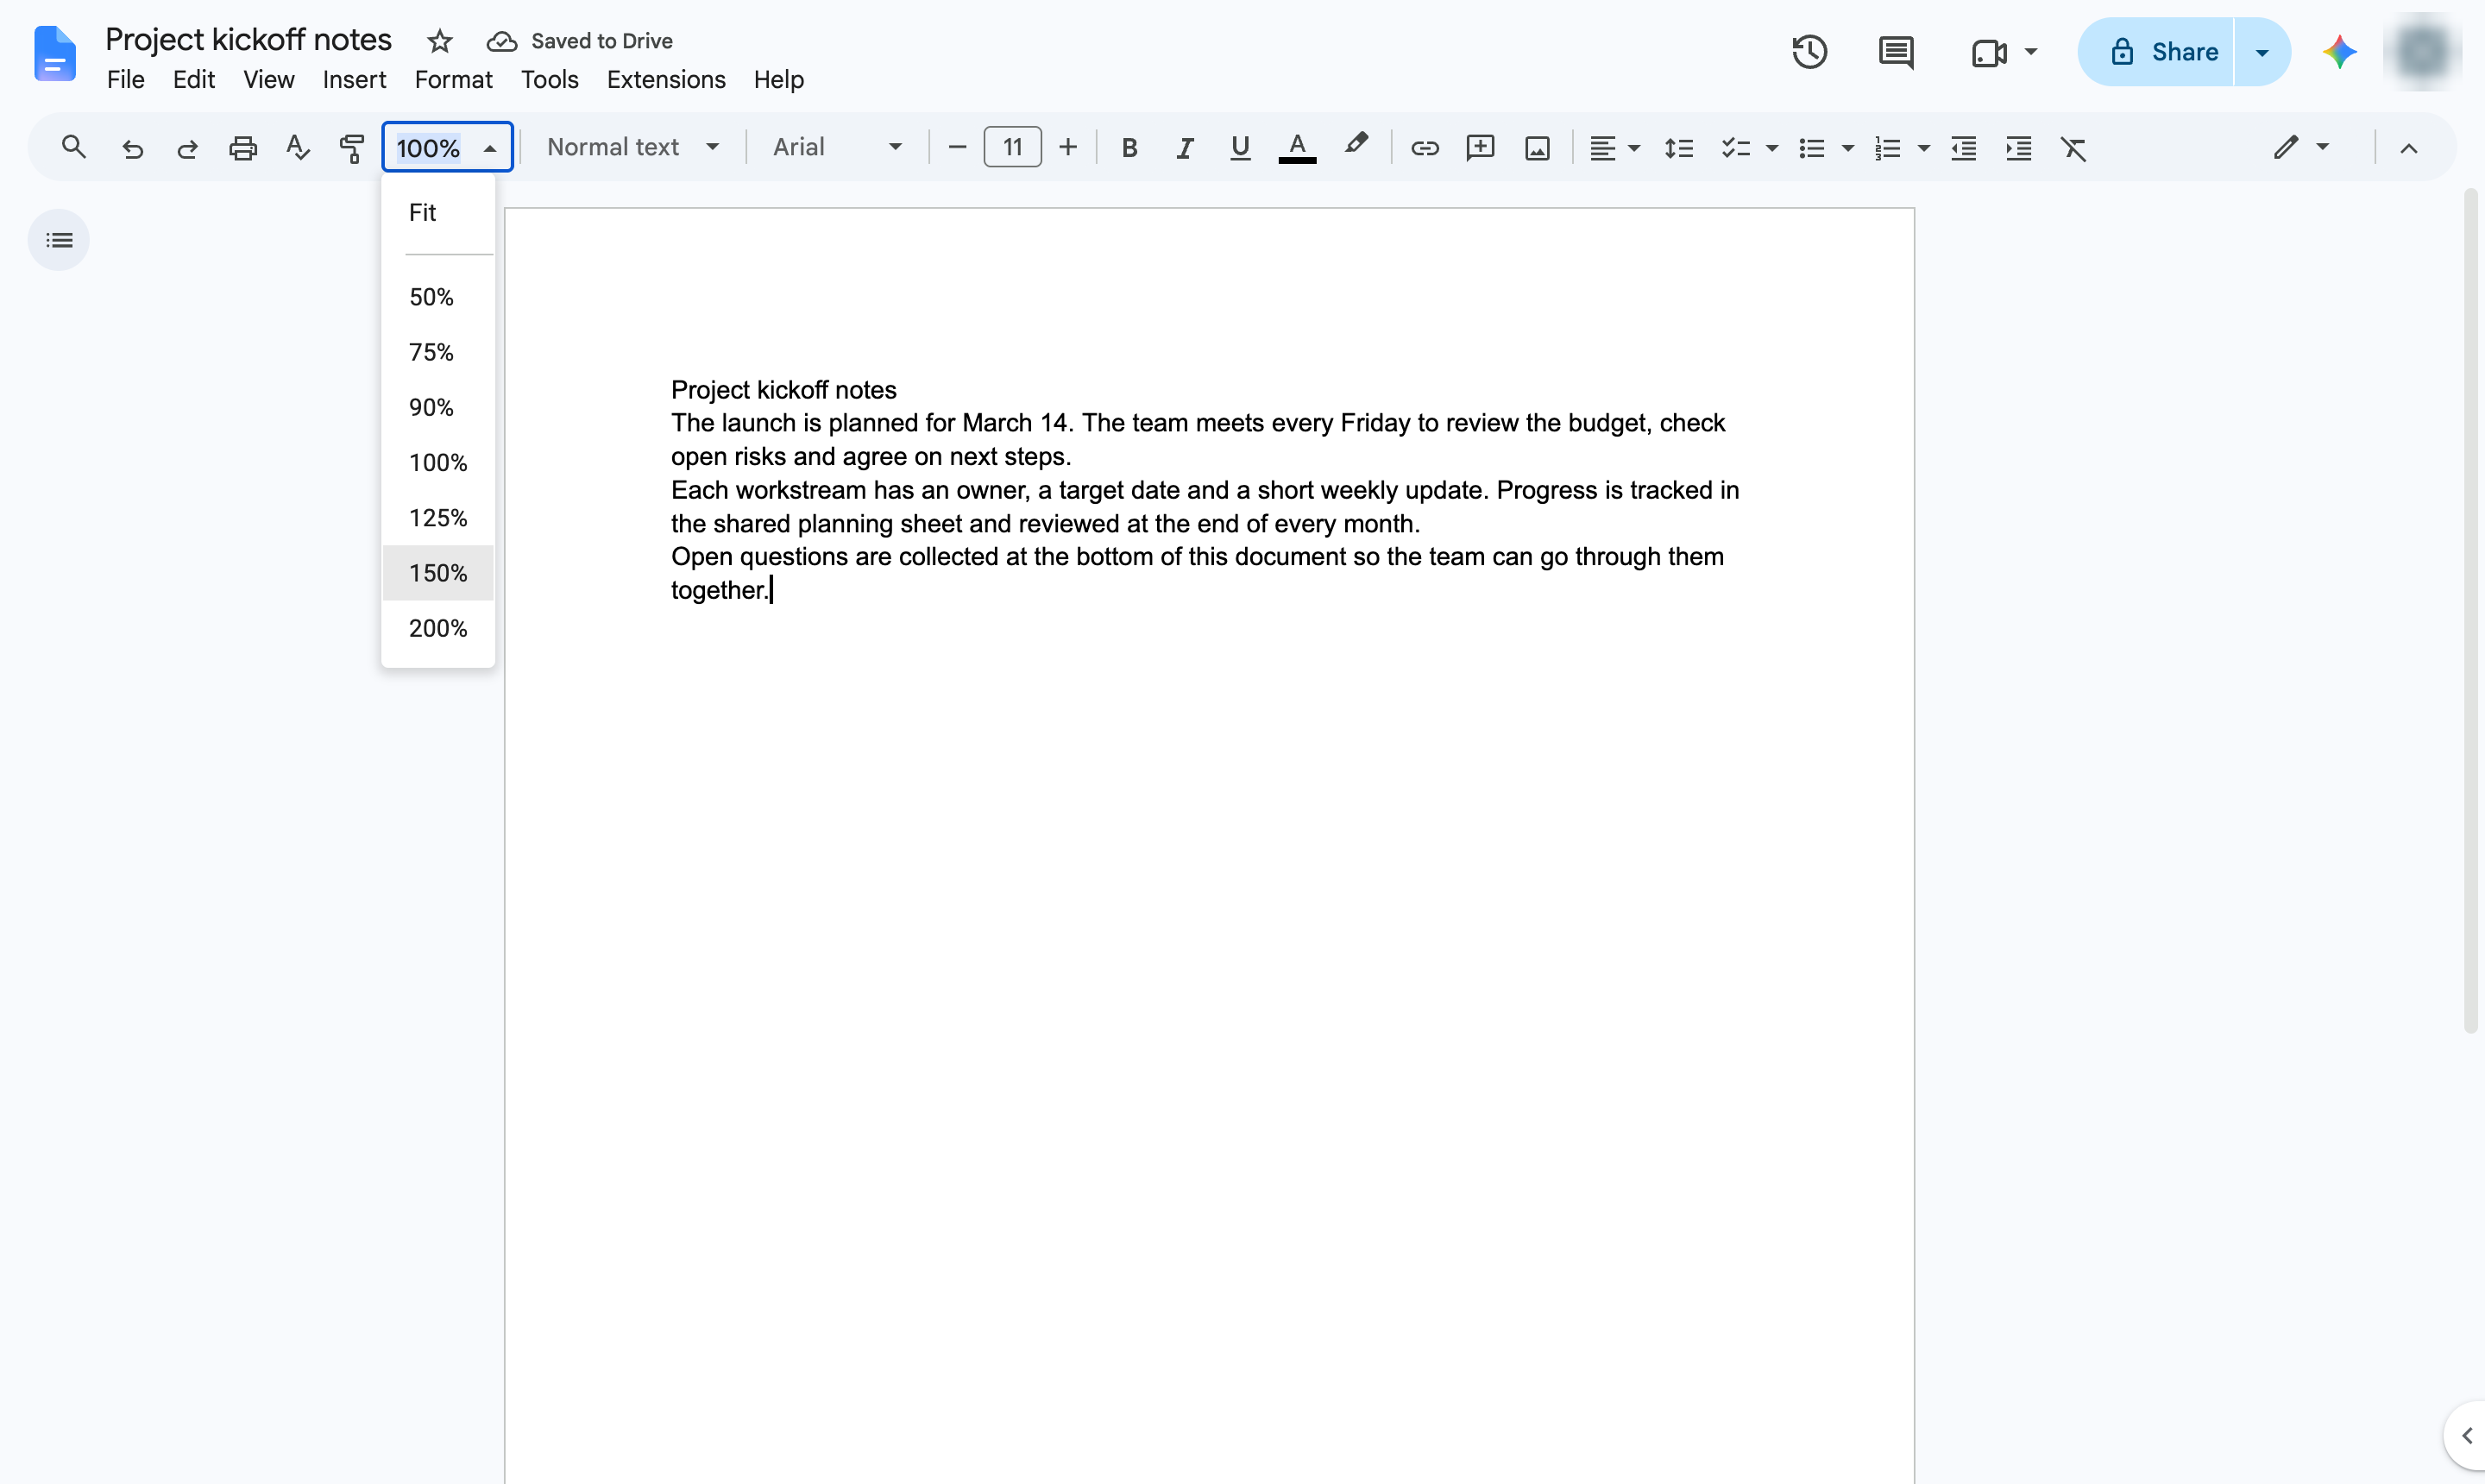Show document outline tabs button

[59, 240]
